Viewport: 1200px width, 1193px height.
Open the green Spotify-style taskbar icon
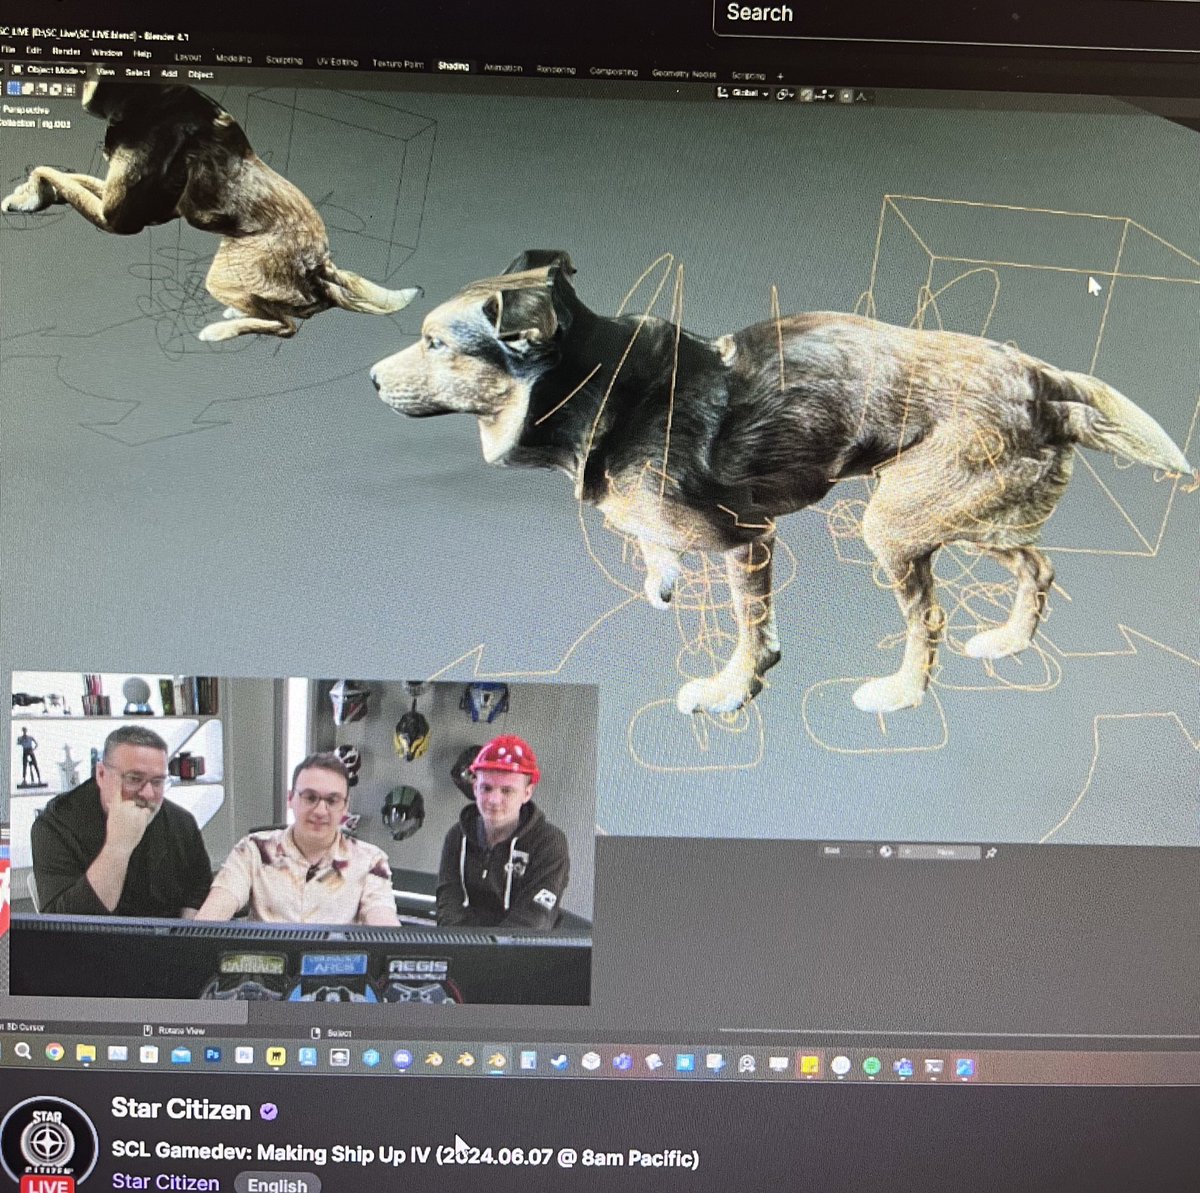pos(870,1066)
